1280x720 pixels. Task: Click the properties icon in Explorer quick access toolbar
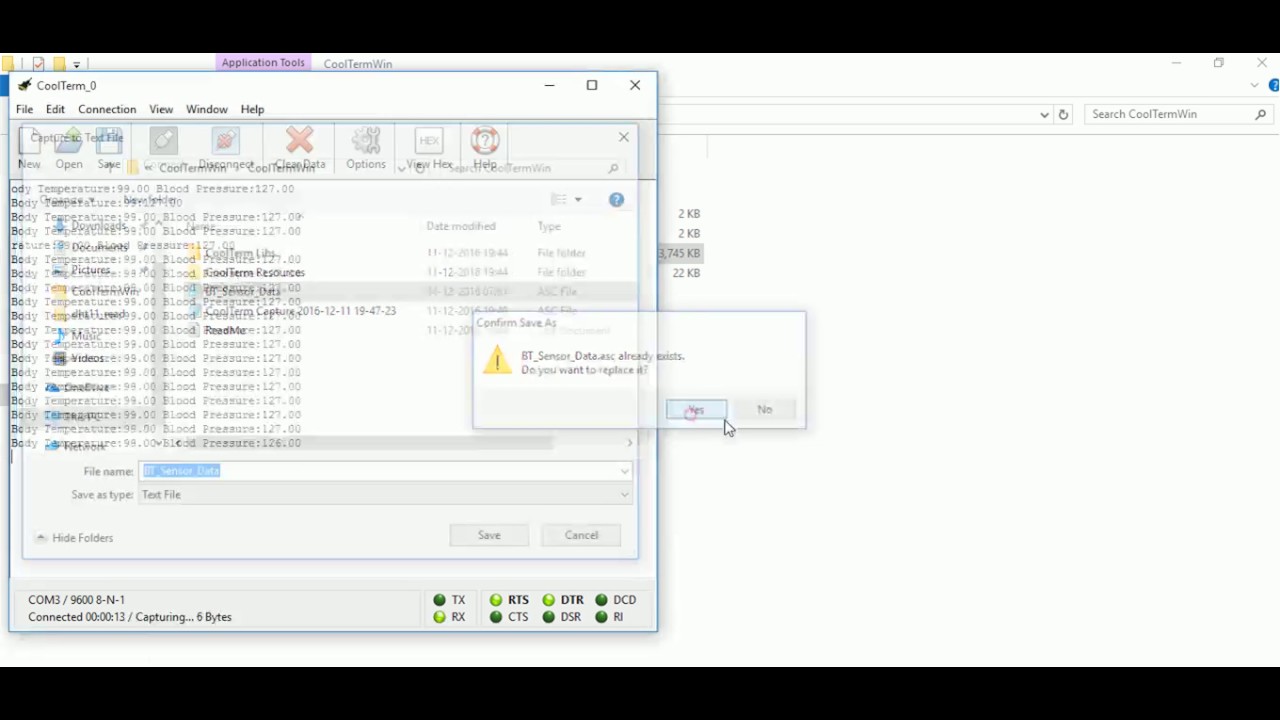coord(38,64)
